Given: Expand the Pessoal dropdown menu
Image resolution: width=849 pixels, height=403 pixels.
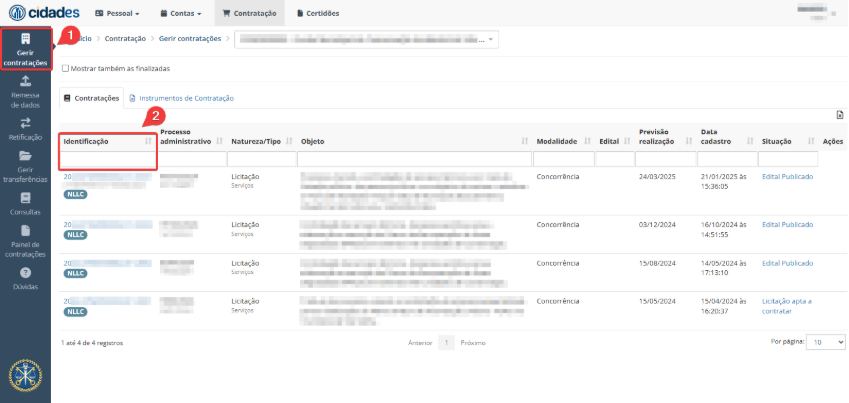Looking at the screenshot, I should tap(117, 14).
